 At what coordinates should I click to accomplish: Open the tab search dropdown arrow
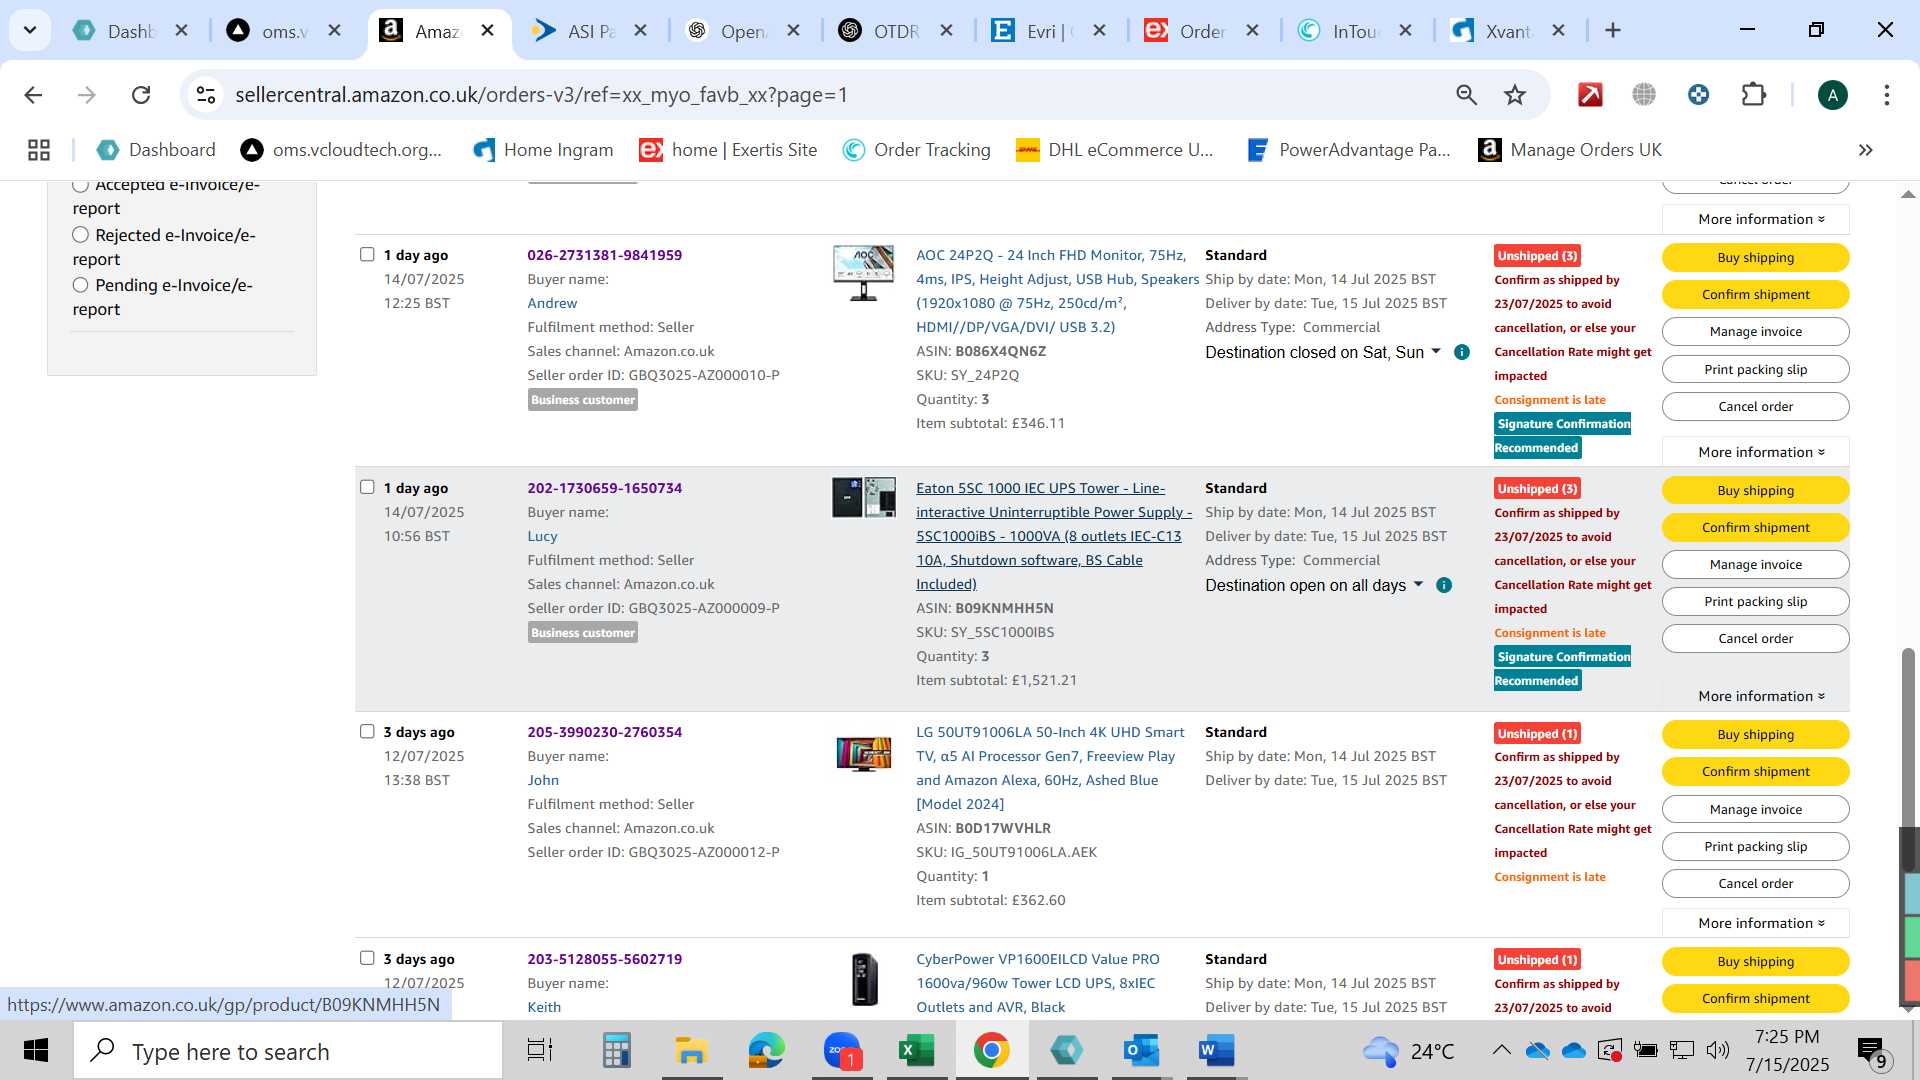(x=30, y=31)
